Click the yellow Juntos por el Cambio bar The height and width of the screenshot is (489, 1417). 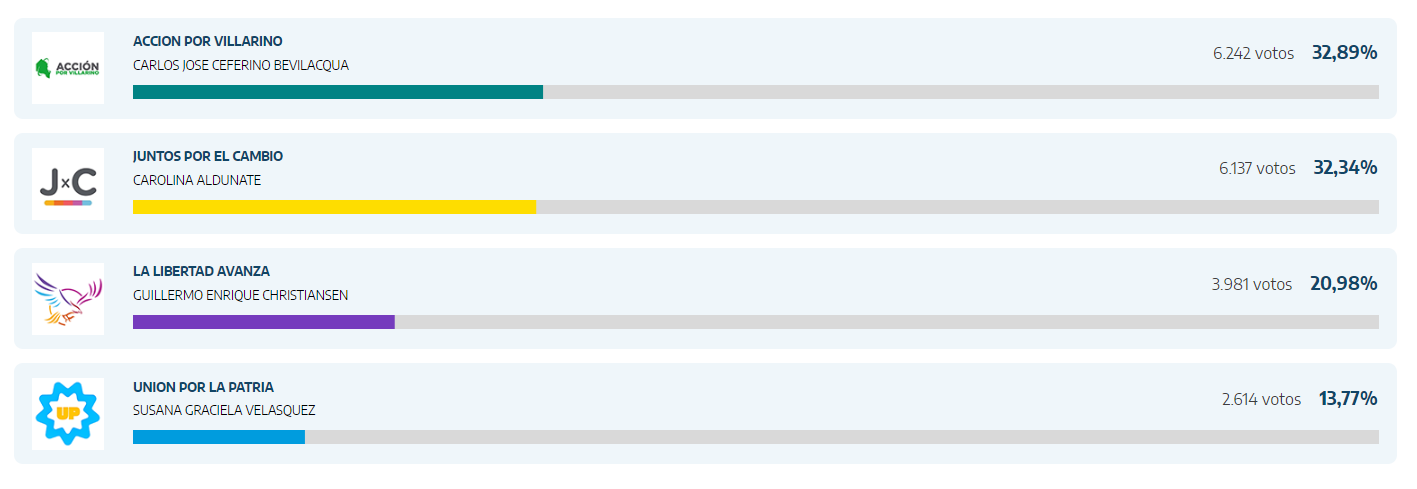click(334, 207)
